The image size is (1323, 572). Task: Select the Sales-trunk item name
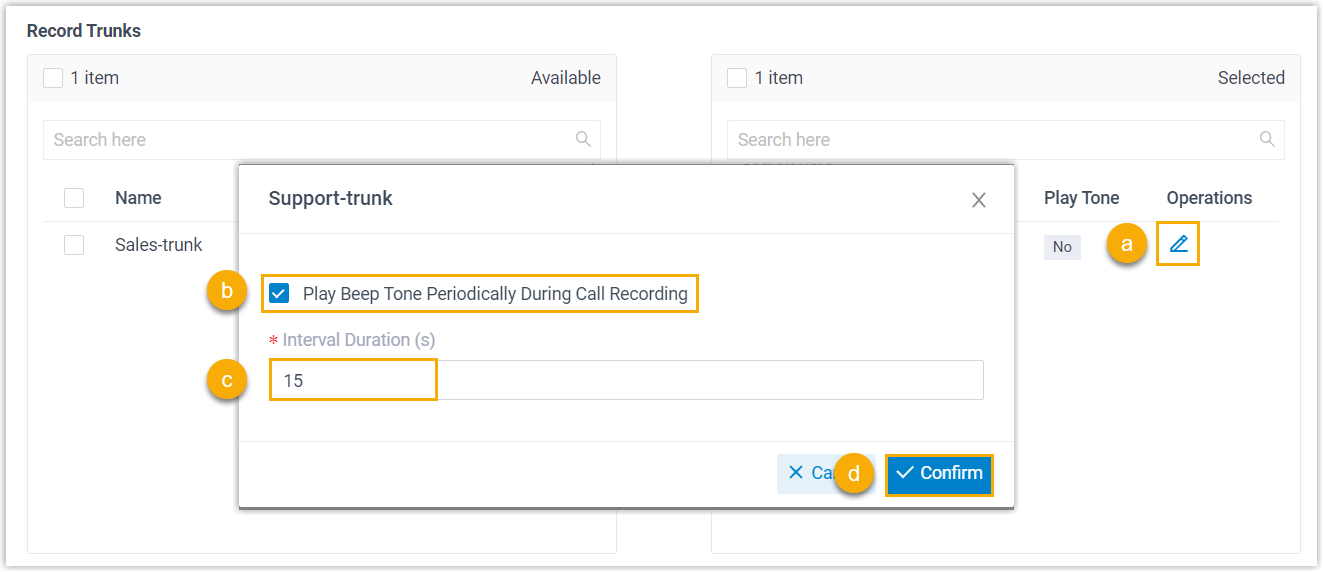pyautogui.click(x=158, y=245)
